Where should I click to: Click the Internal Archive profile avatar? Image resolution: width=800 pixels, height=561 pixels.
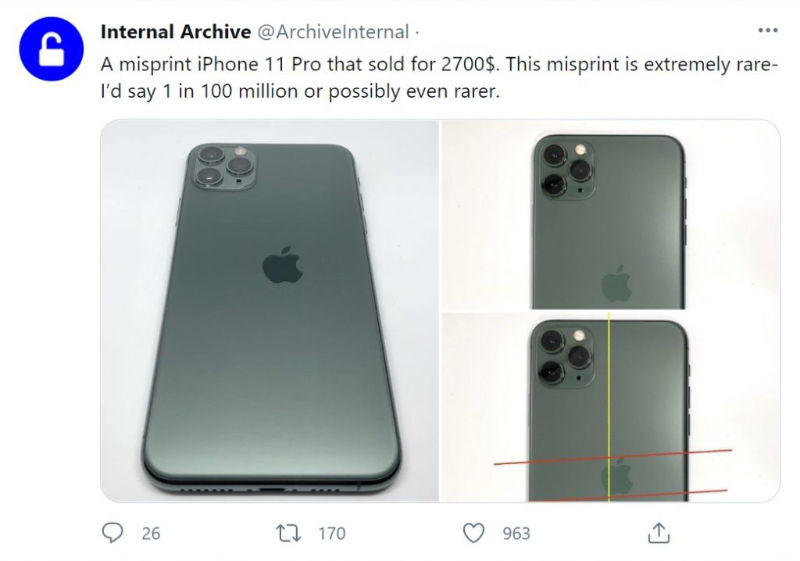tap(49, 49)
